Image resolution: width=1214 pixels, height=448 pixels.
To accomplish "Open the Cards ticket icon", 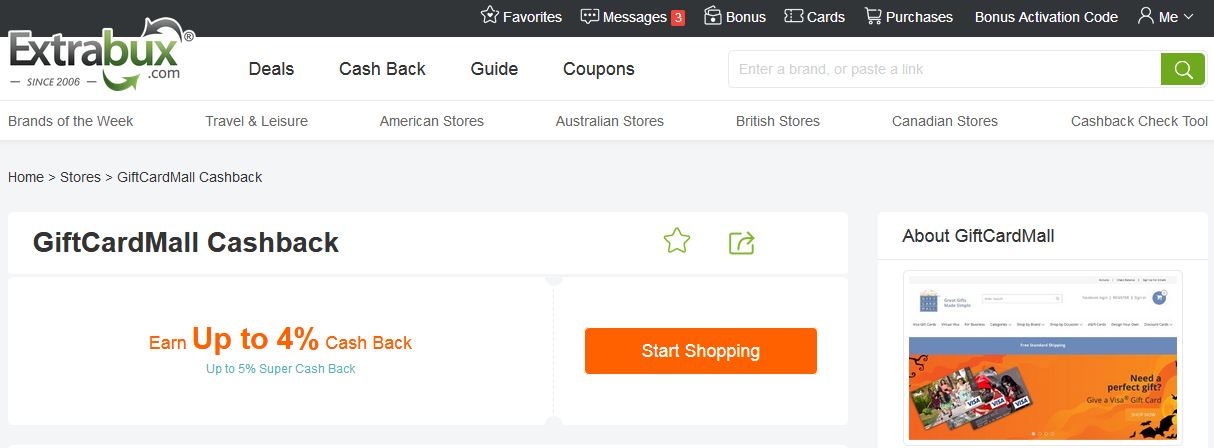I will [x=794, y=16].
